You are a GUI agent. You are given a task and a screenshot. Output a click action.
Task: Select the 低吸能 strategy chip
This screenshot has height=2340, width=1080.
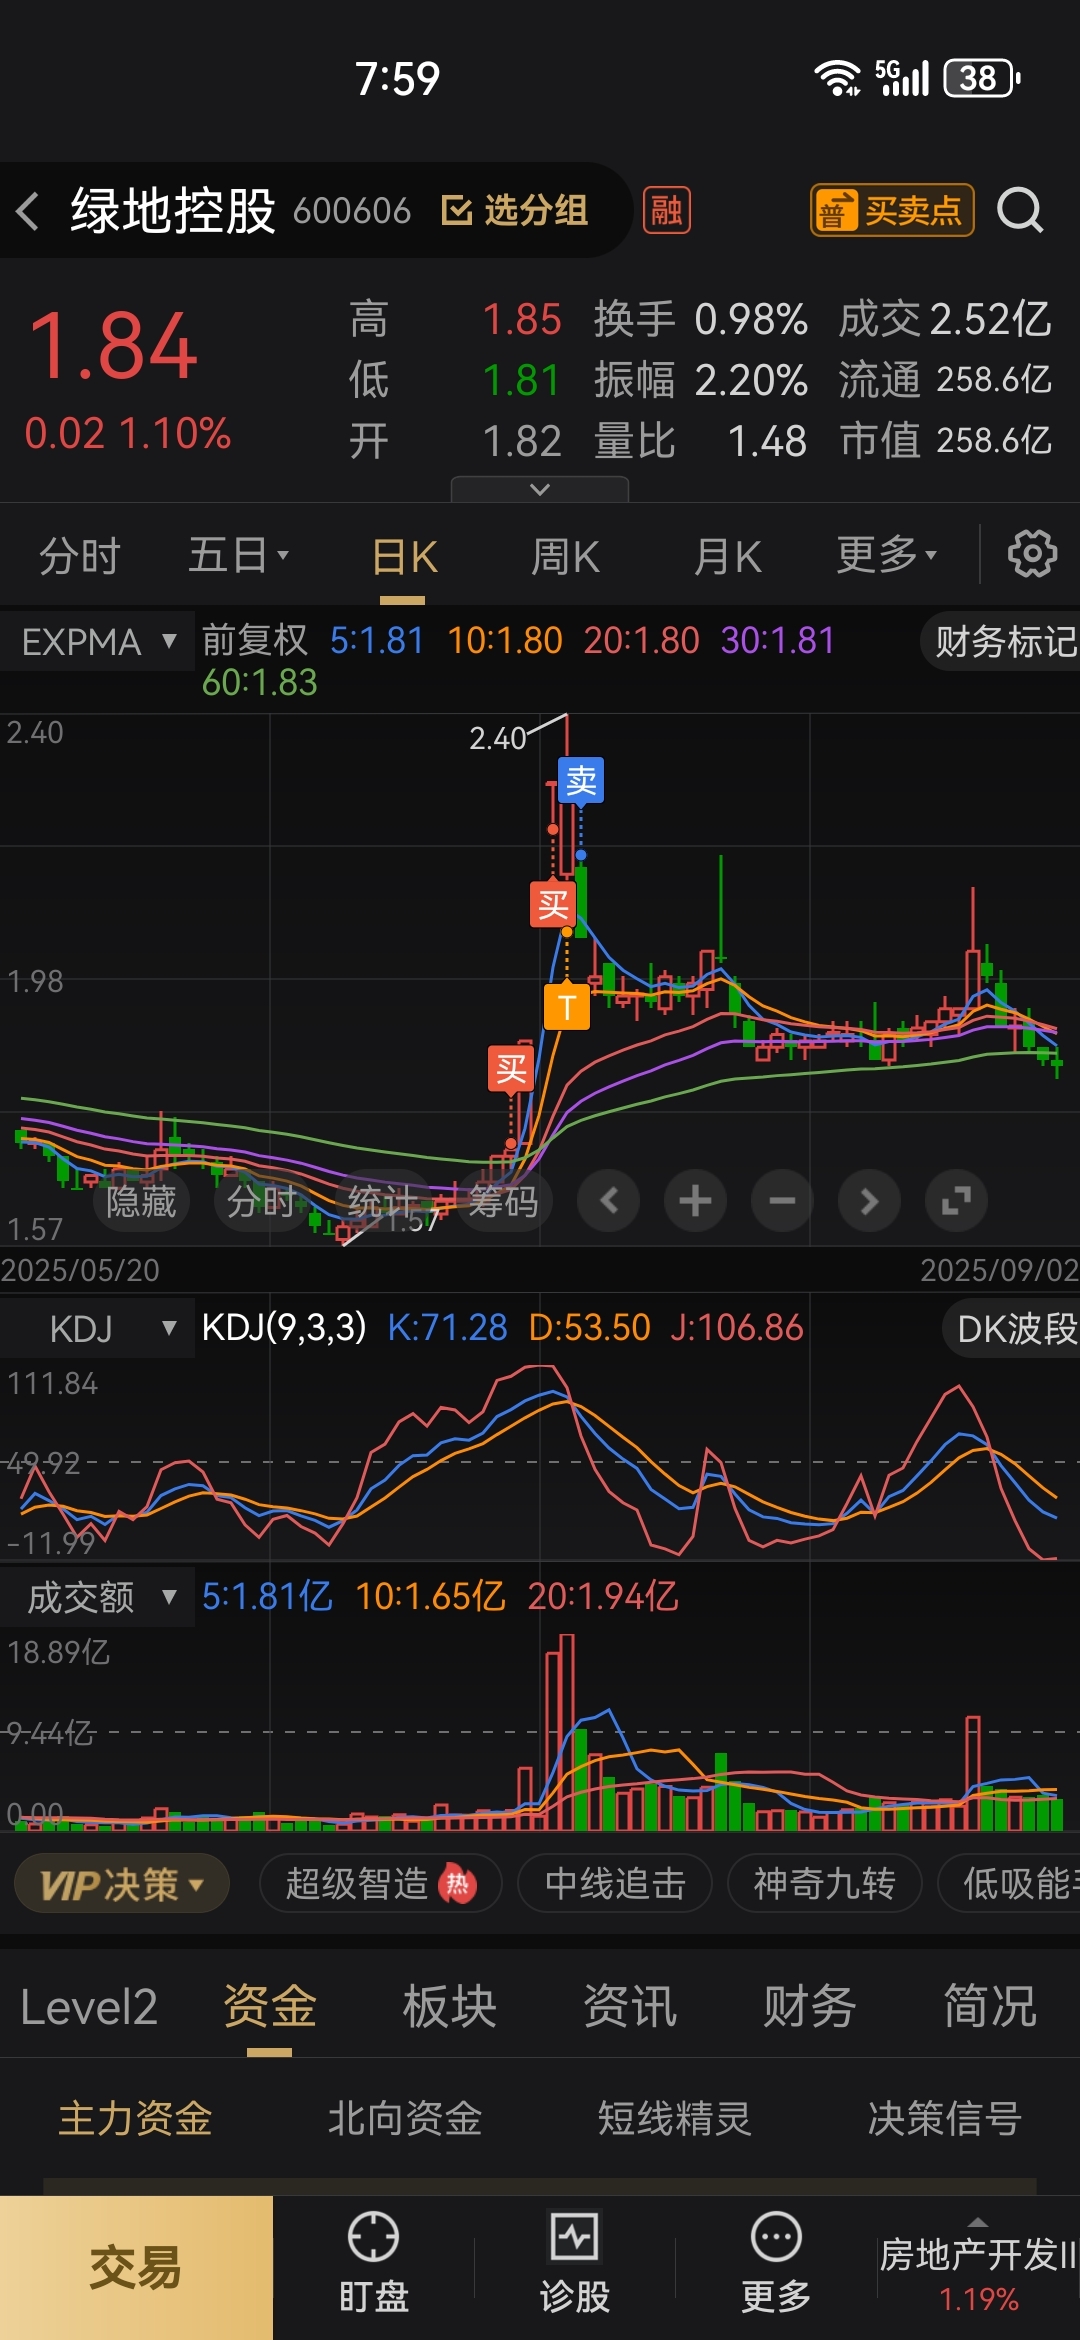(1010, 1884)
